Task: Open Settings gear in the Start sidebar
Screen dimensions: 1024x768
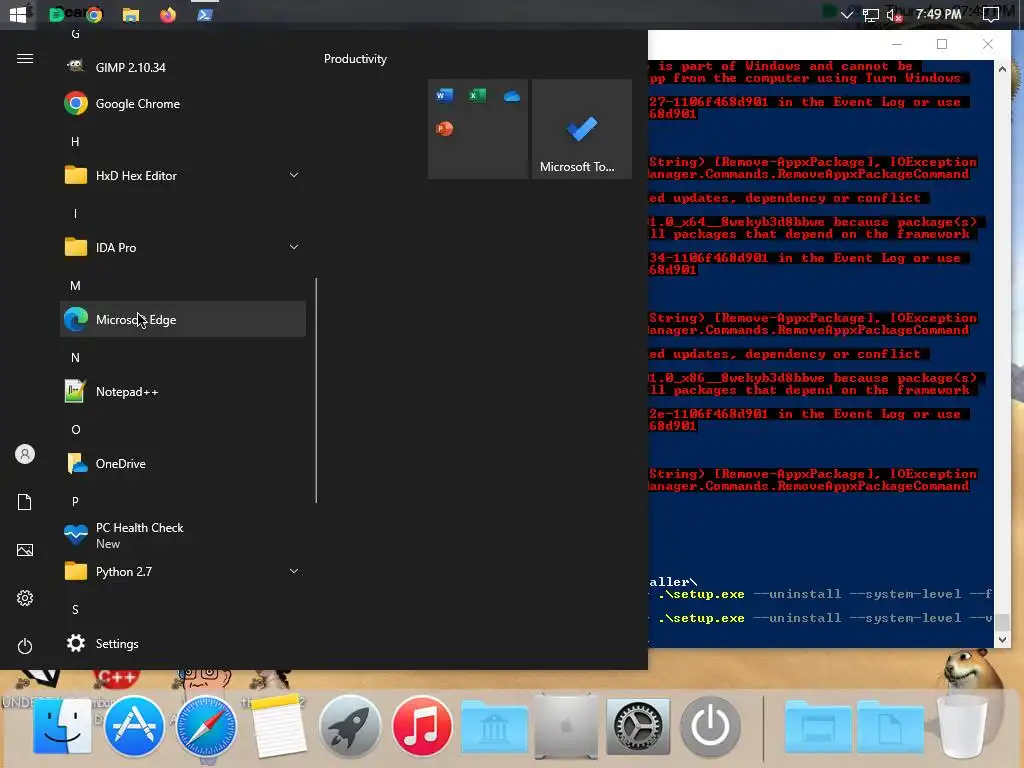Action: pyautogui.click(x=25, y=598)
